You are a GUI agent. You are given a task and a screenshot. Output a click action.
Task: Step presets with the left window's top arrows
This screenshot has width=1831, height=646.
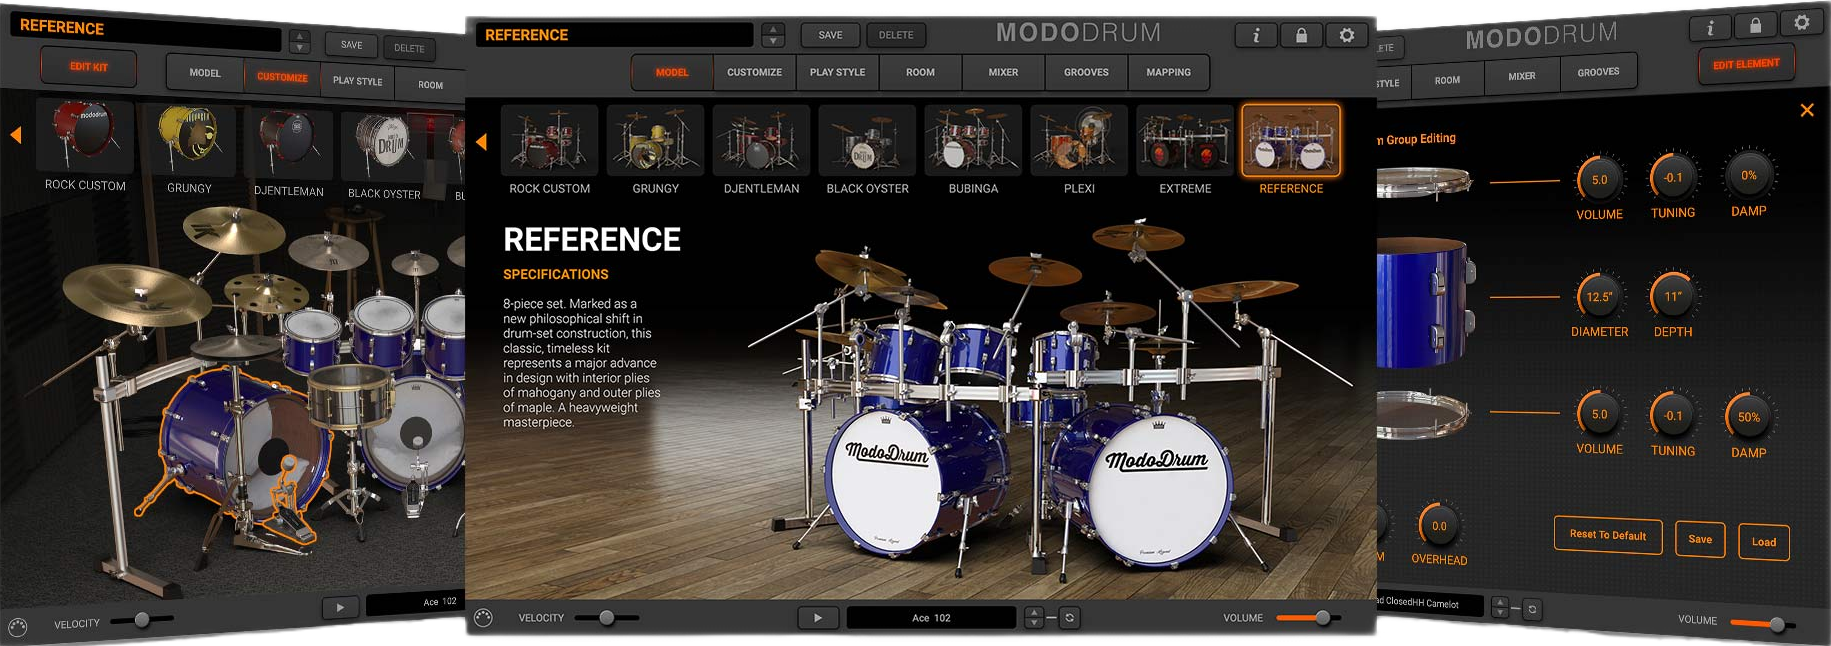tap(299, 42)
